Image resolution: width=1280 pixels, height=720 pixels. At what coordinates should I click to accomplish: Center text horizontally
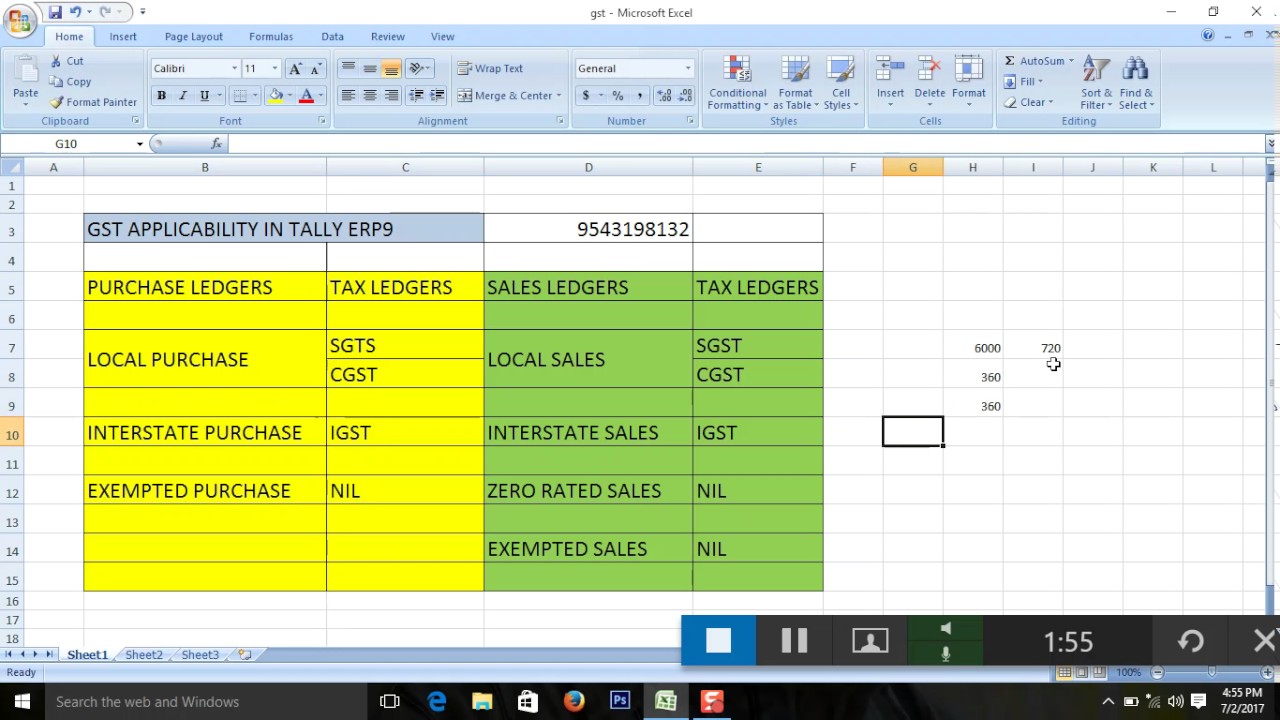370,95
